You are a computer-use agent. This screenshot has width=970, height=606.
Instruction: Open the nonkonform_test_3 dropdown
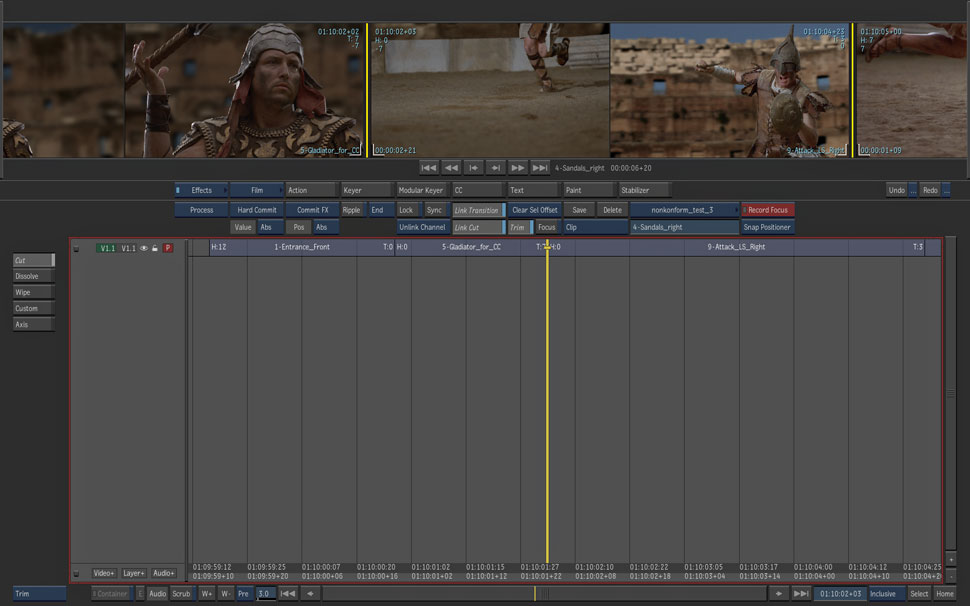click(684, 210)
